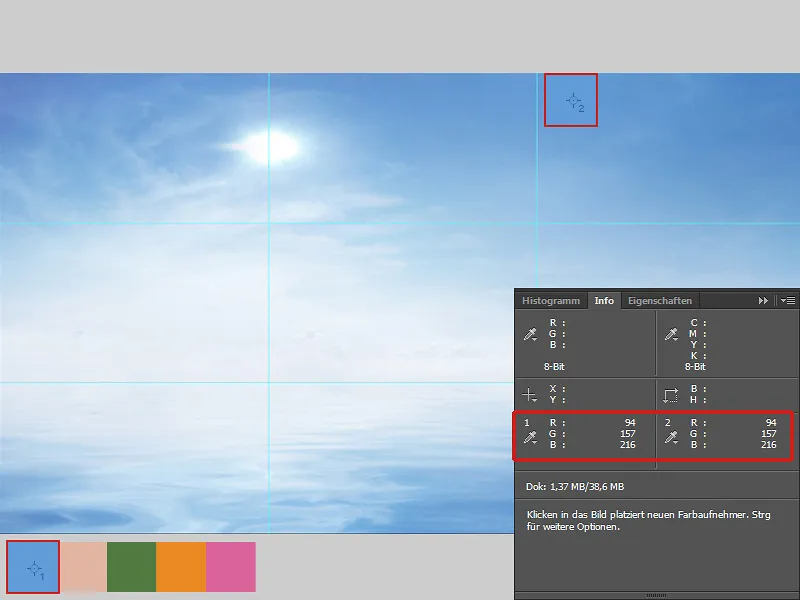Select the Info tab
The width and height of the screenshot is (800, 600).
[604, 301]
